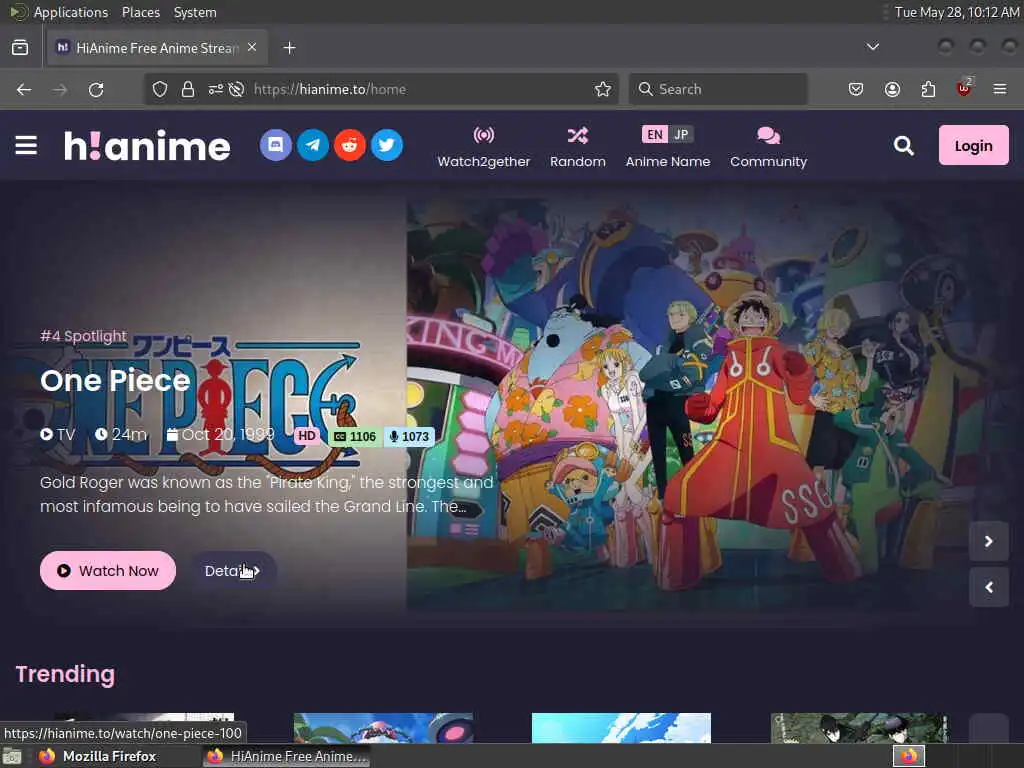Screen dimensions: 1024x768
Task: Open the Pocket save icon
Action: click(856, 89)
